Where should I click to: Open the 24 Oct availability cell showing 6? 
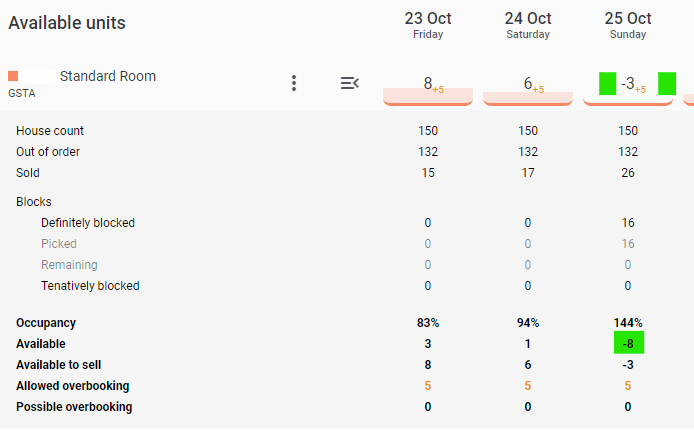[528, 88]
